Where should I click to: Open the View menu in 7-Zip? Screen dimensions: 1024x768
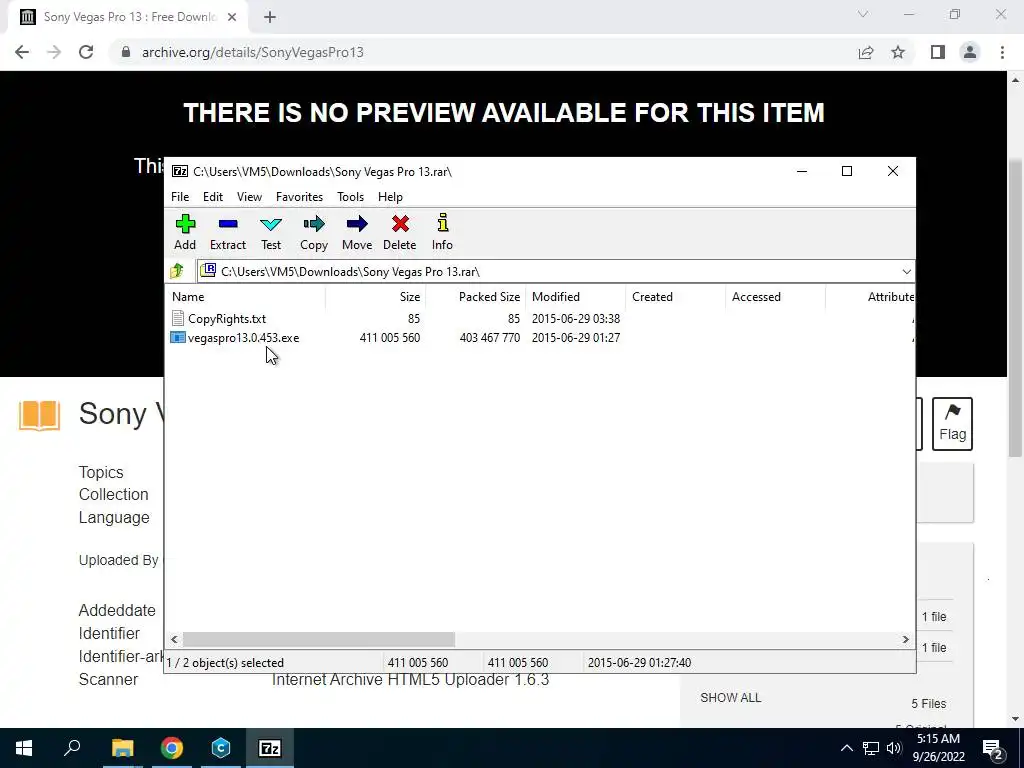coord(249,197)
